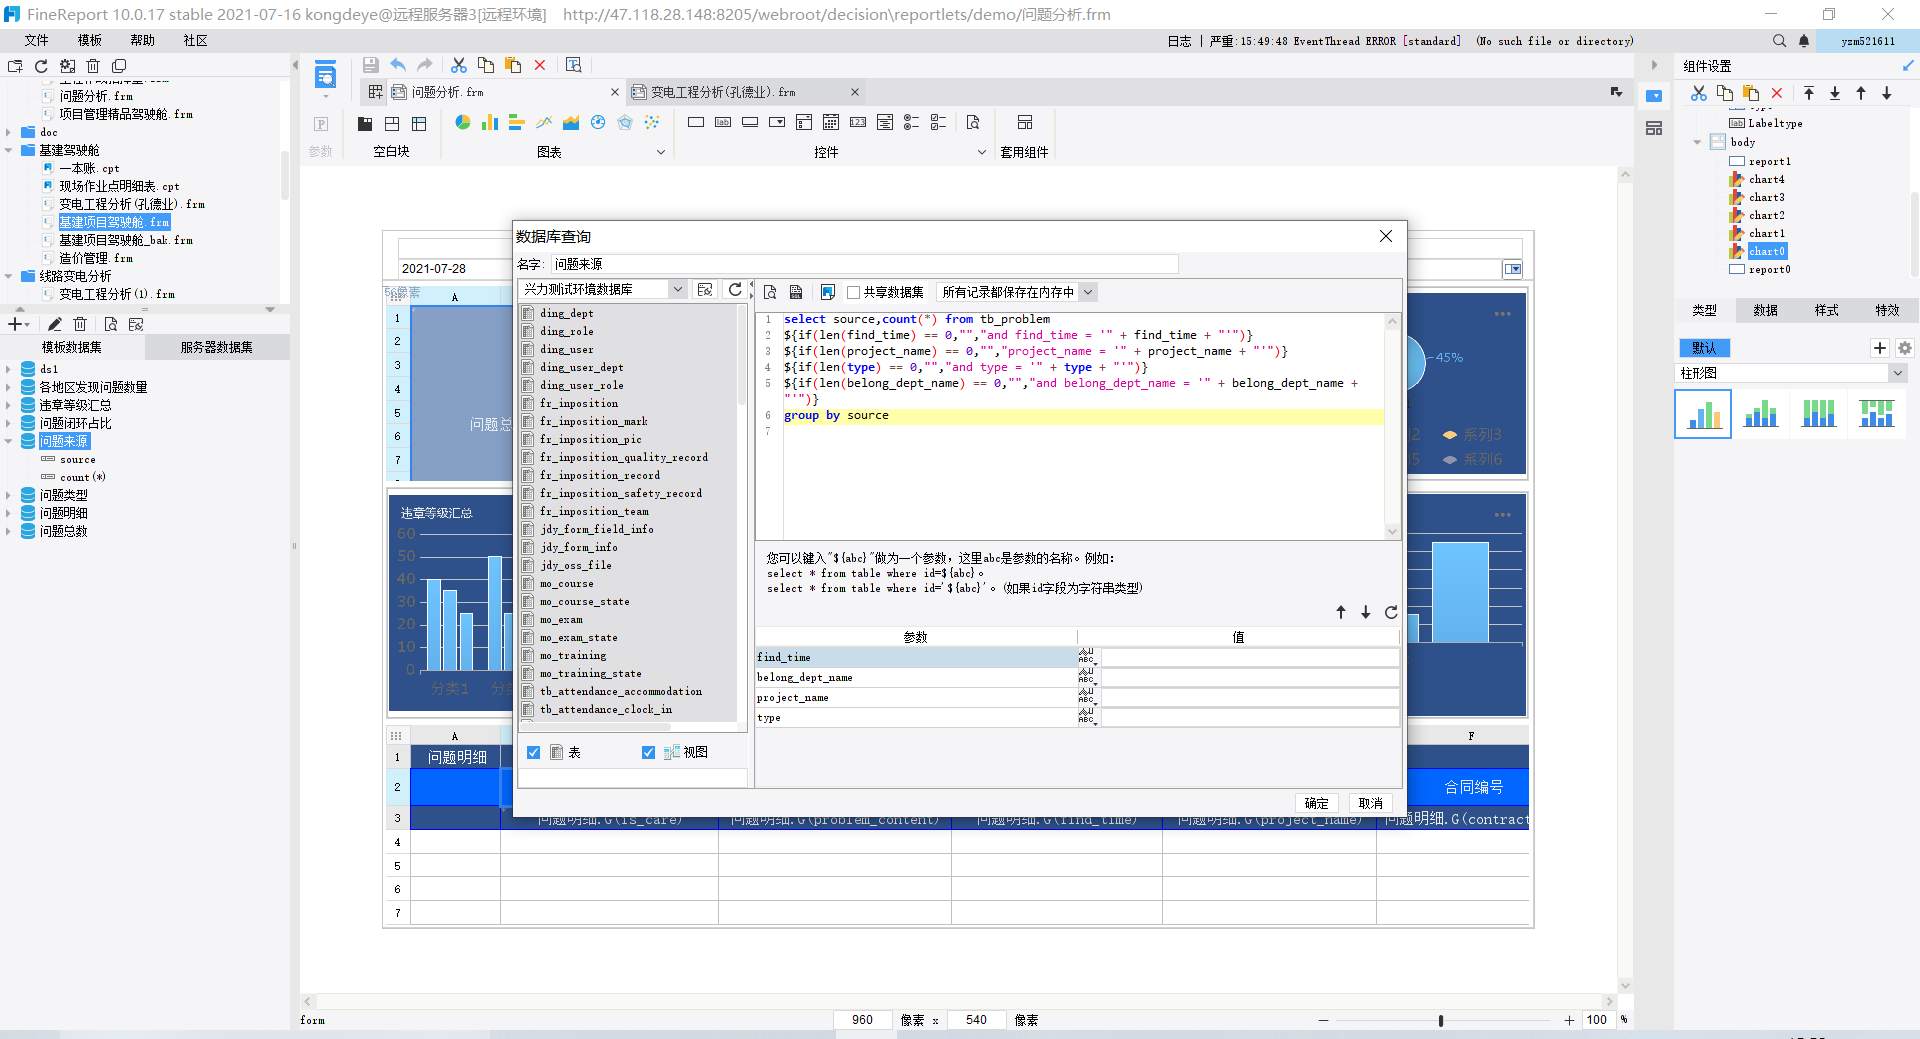Open the 帮助 menu
Screen dimensions: 1920x1039
coord(142,40)
